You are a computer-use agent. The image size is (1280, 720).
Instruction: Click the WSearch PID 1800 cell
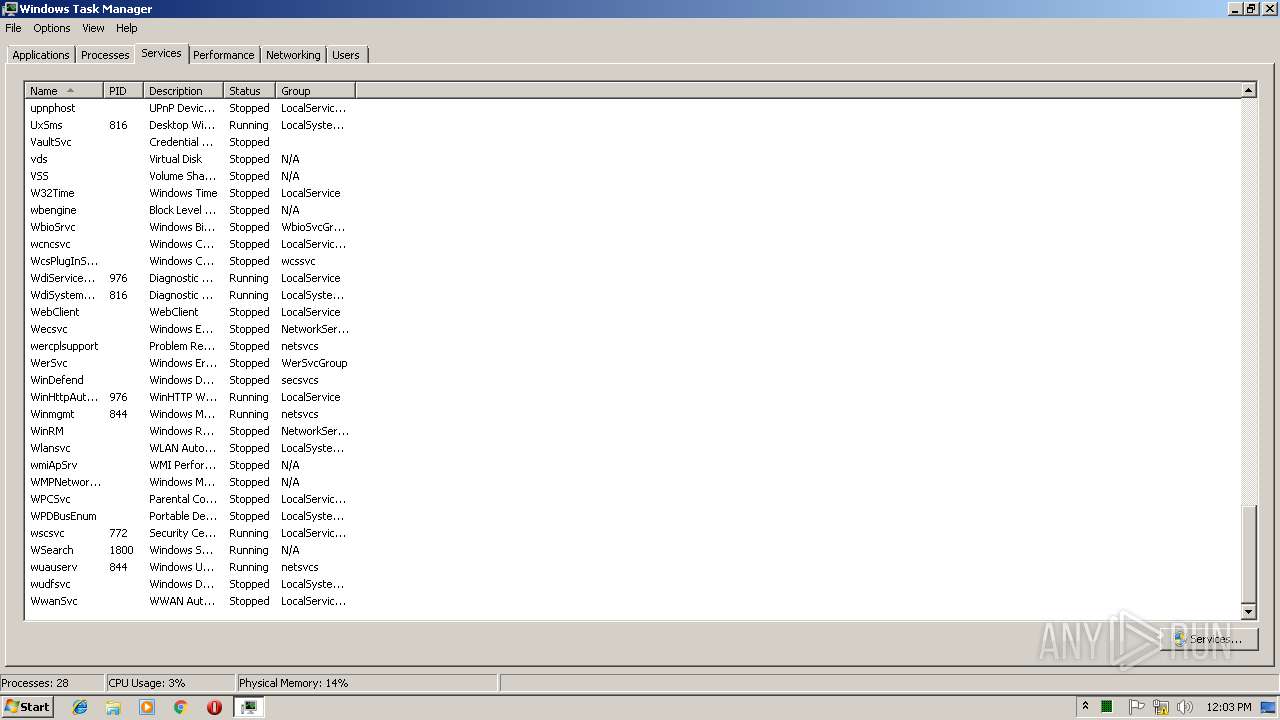(x=121, y=550)
